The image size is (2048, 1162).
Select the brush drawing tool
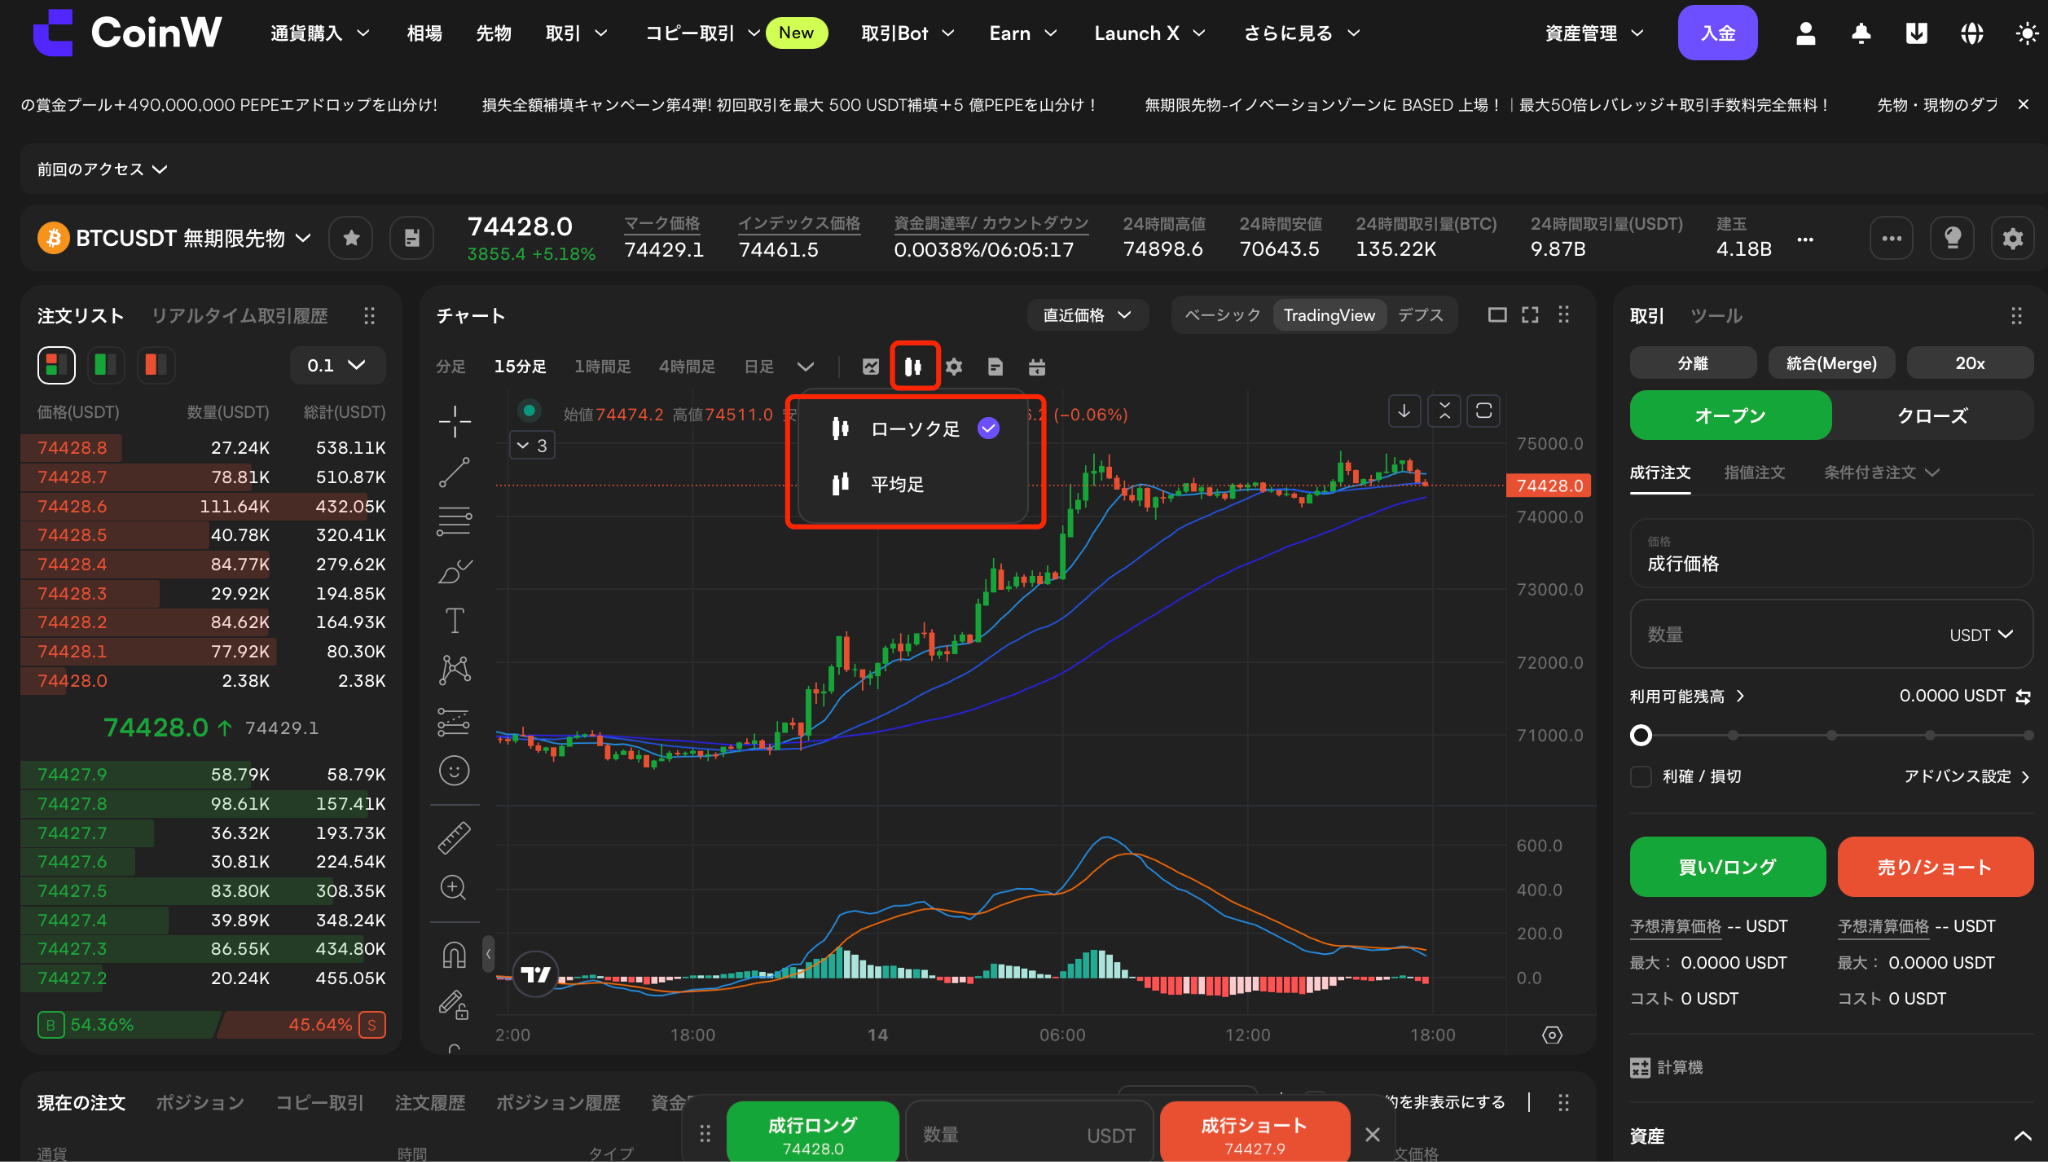coord(454,571)
